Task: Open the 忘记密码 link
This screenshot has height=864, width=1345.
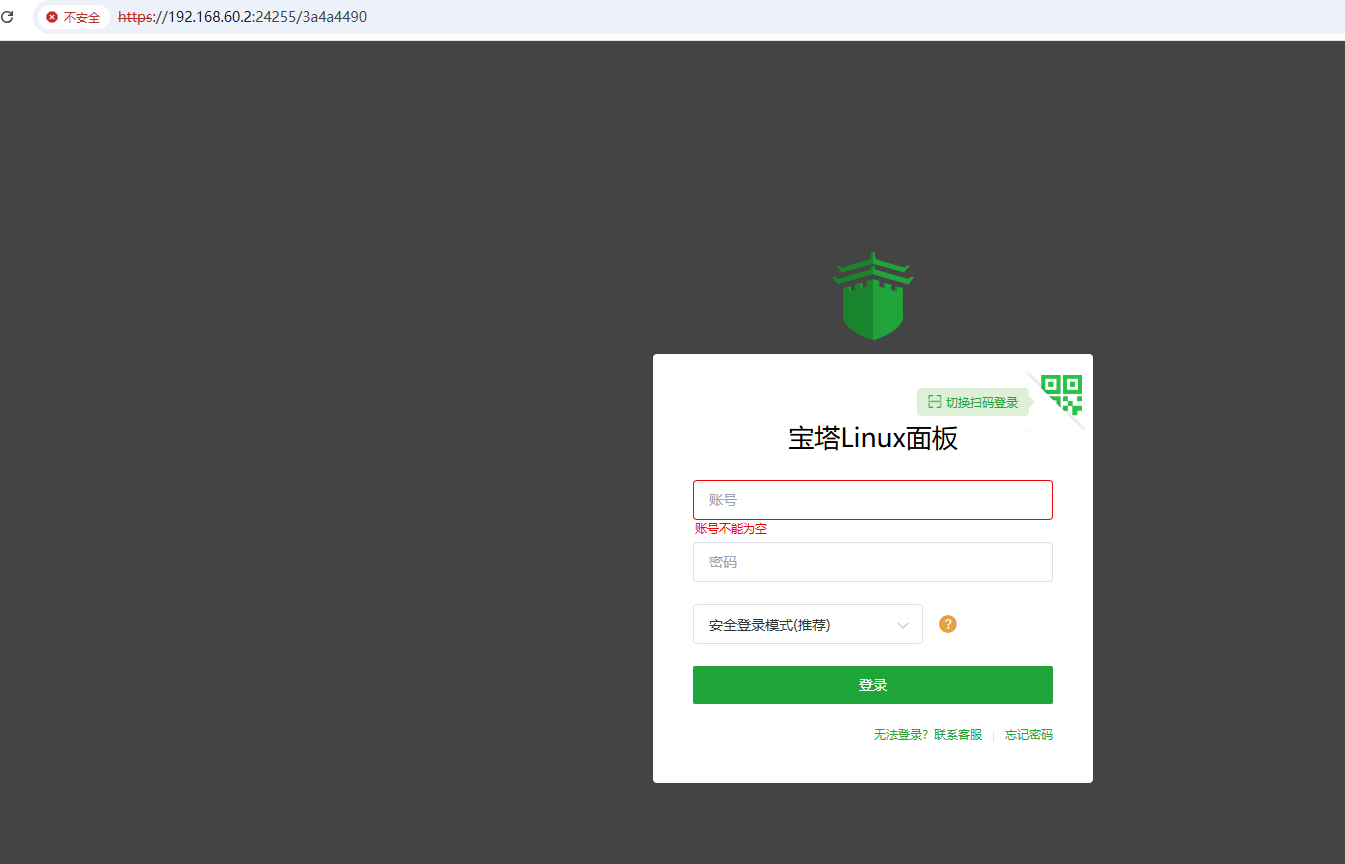Action: click(1028, 735)
